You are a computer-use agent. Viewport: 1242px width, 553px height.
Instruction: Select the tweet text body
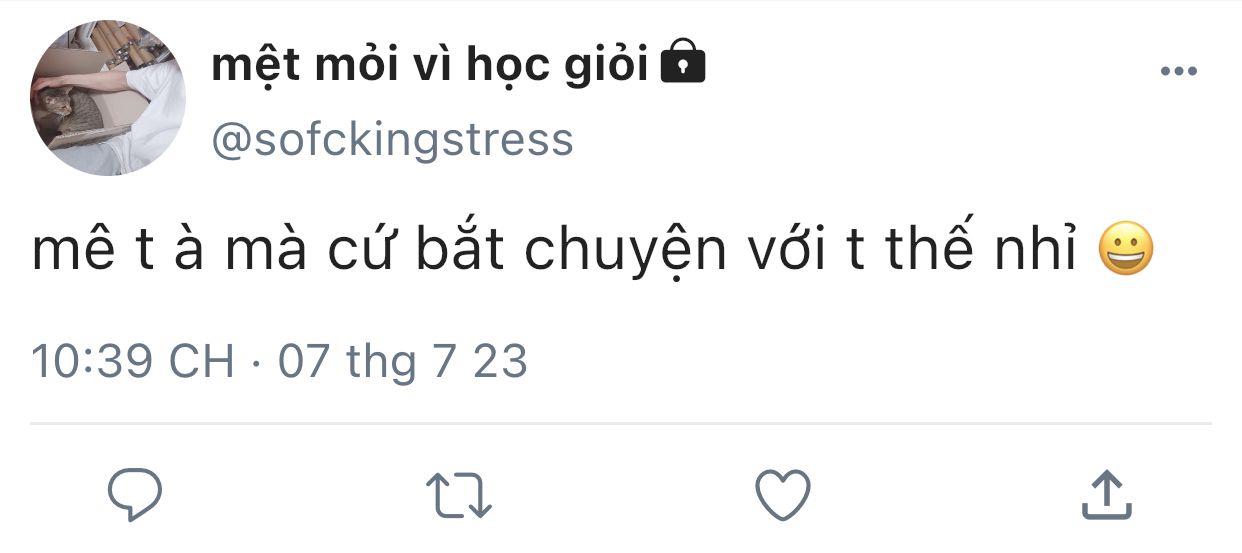(x=593, y=251)
